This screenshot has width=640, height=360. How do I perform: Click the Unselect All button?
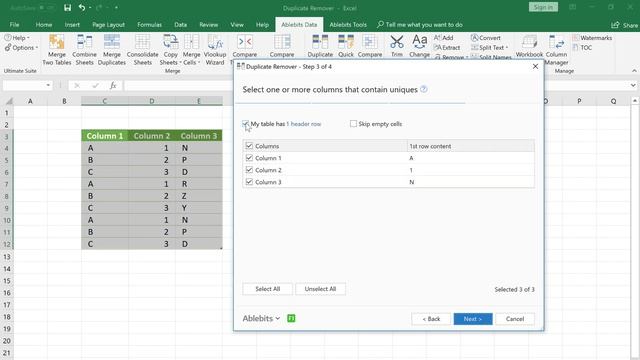coord(320,289)
